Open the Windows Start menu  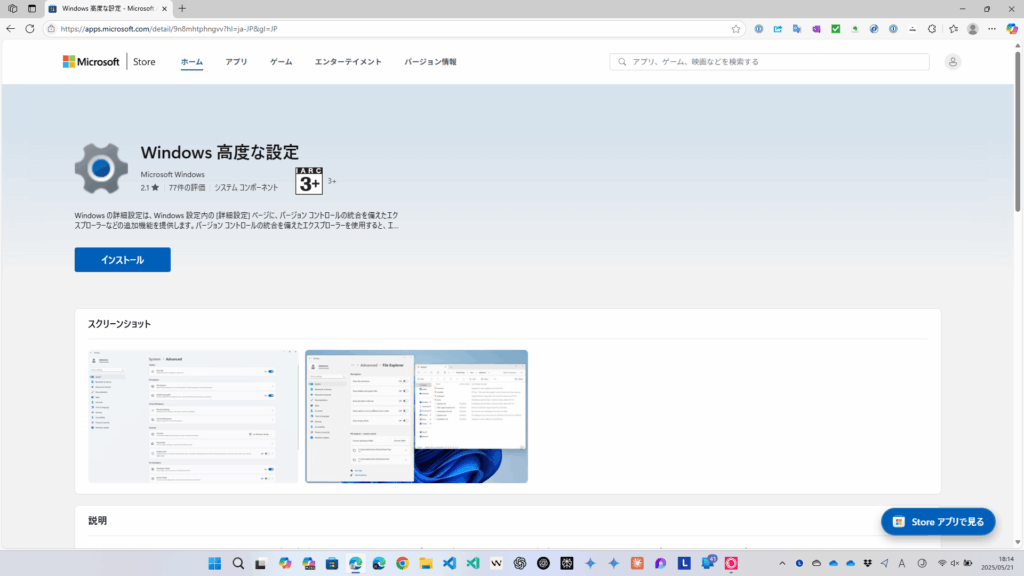pyautogui.click(x=214, y=563)
